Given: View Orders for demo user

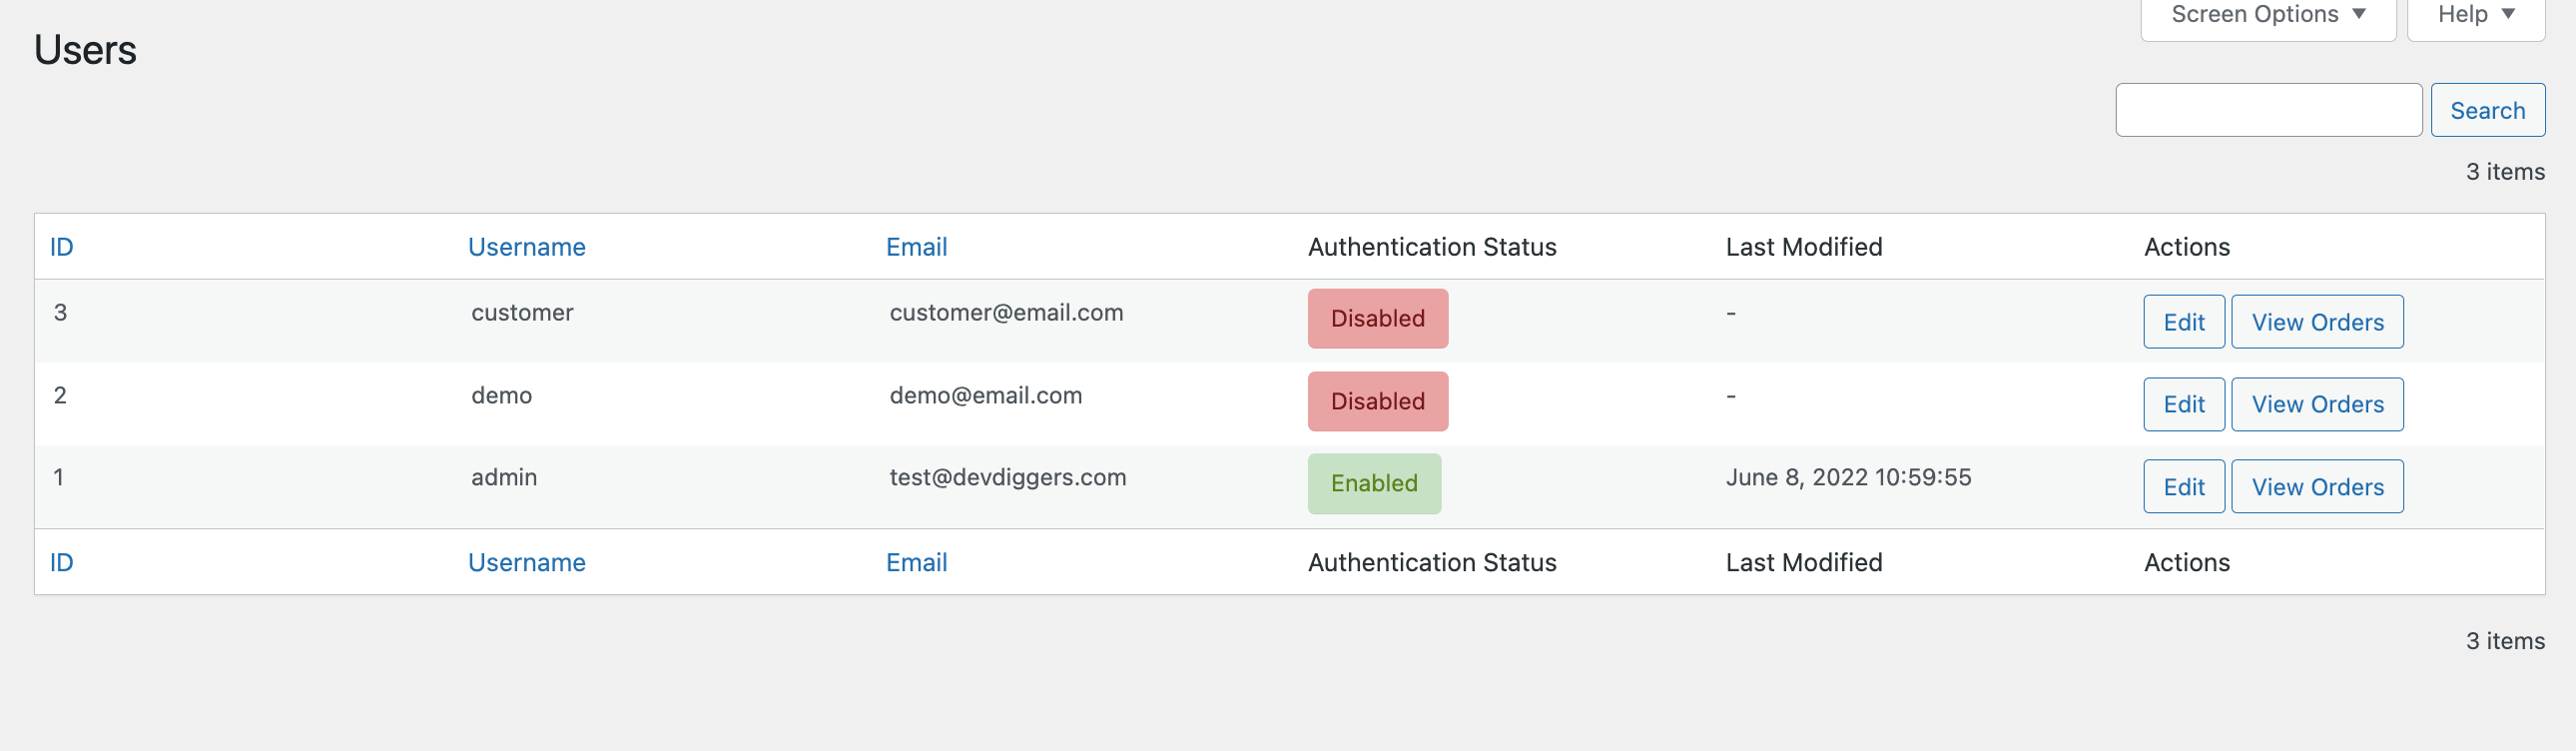Looking at the screenshot, I should [2317, 404].
